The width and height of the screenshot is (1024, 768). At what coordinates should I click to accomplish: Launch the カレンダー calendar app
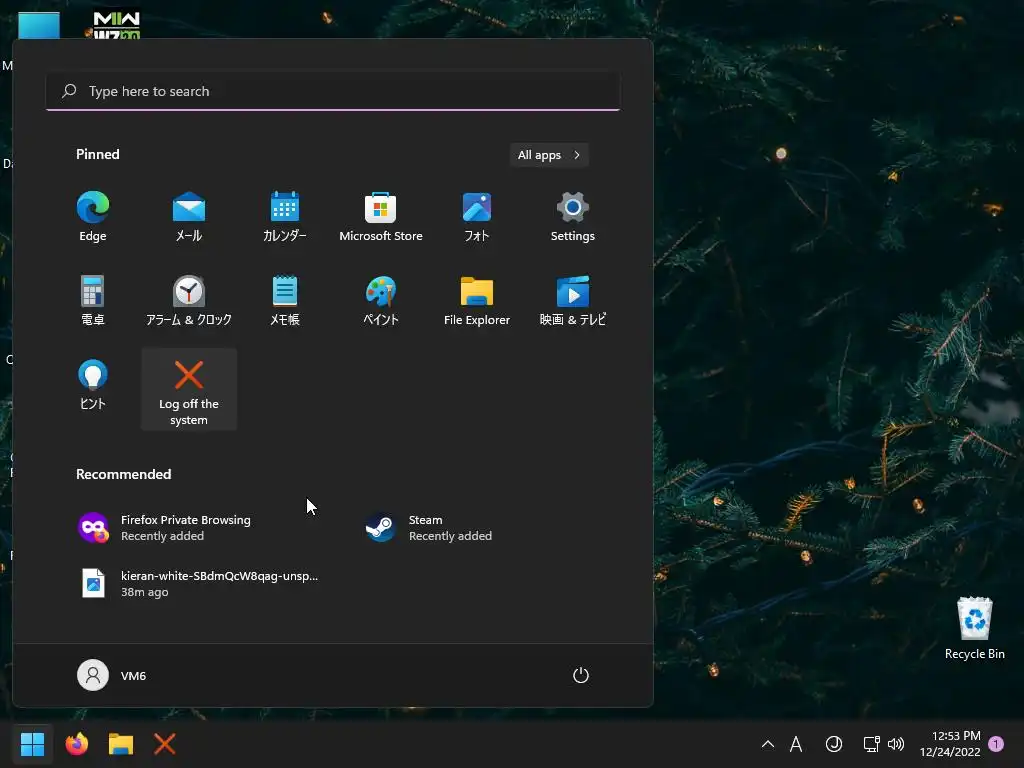[x=285, y=217]
